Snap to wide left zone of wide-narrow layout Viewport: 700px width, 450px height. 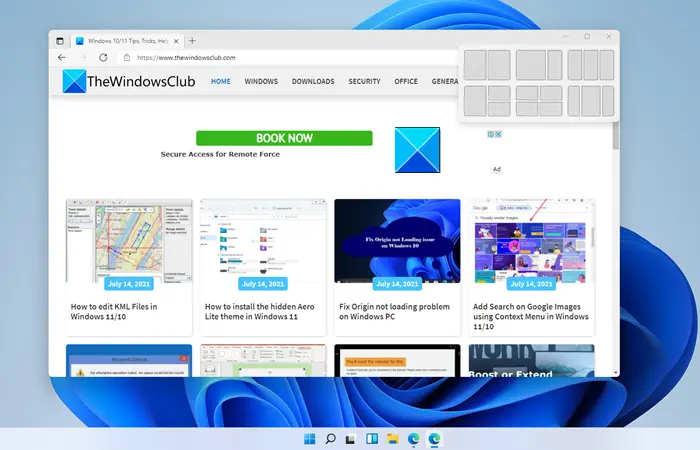pyautogui.click(x=531, y=65)
